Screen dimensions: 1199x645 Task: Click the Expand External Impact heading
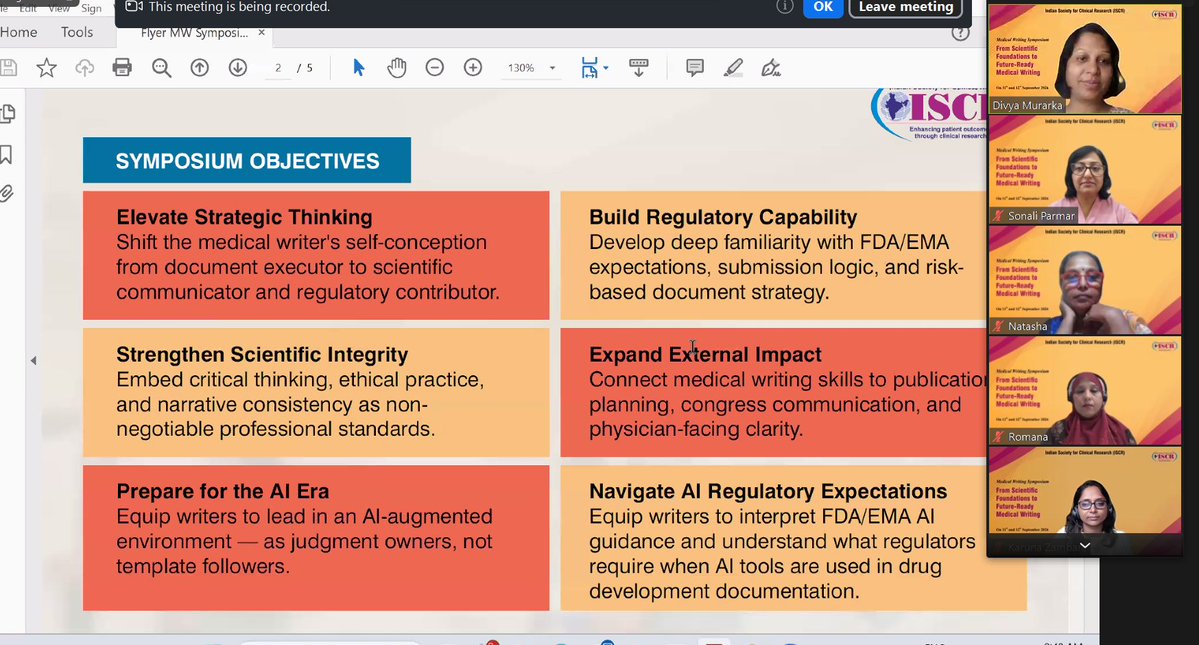(x=705, y=355)
